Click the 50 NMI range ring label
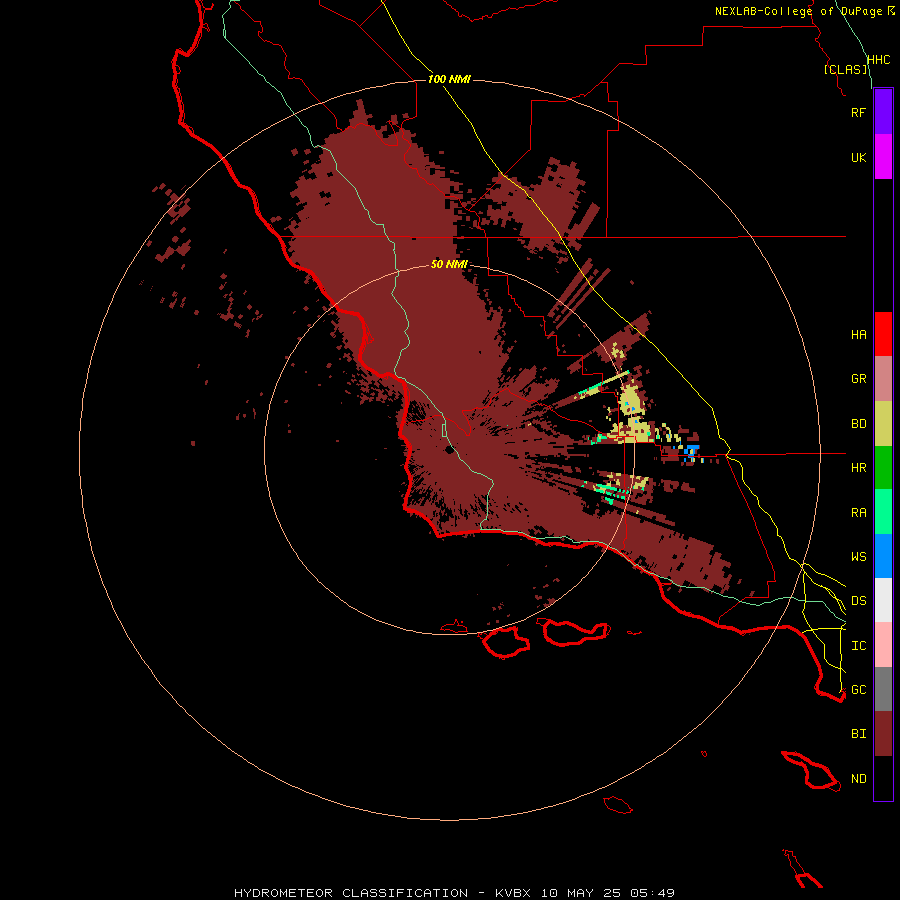The width and height of the screenshot is (900, 900). coord(449,264)
